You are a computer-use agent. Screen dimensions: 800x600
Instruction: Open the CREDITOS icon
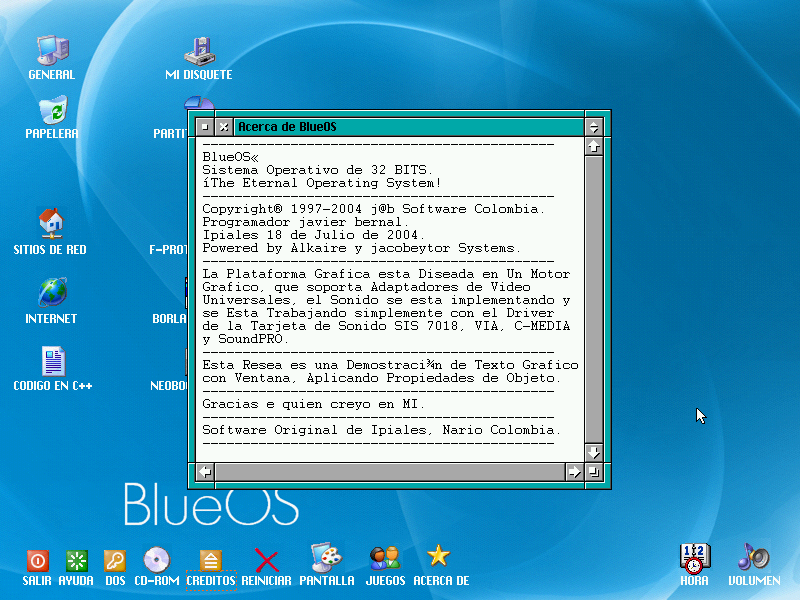(x=211, y=561)
